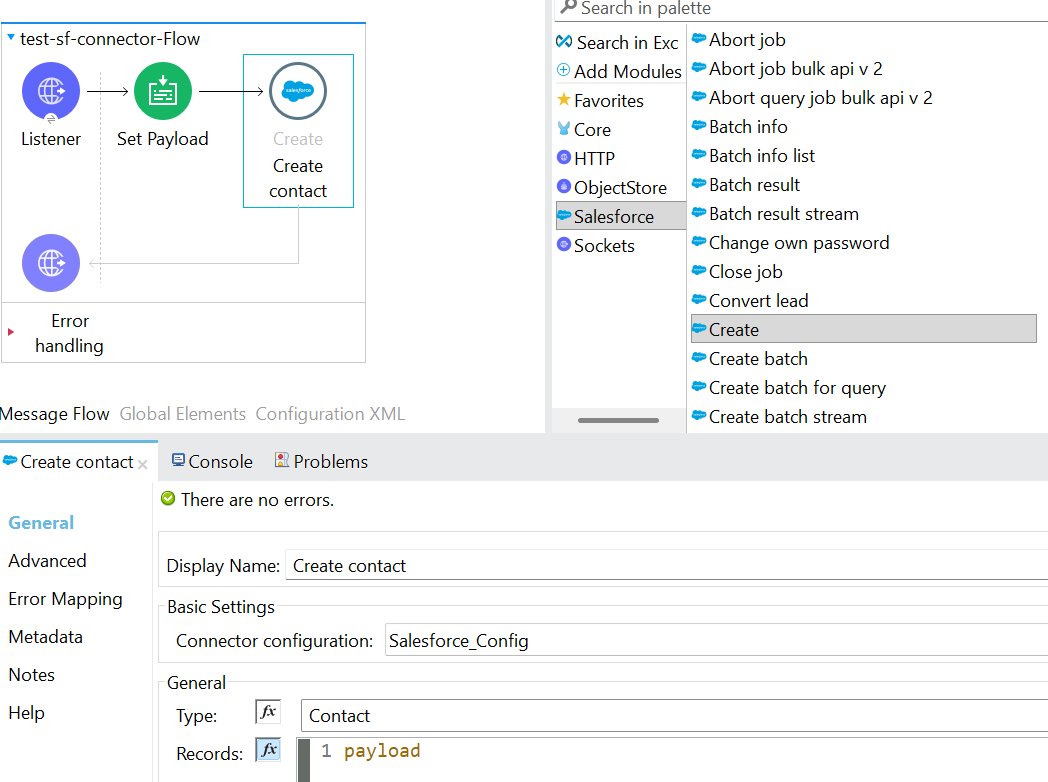Click the palette modules horizontal scrollbar
The height and width of the screenshot is (782, 1048).
coord(618,420)
